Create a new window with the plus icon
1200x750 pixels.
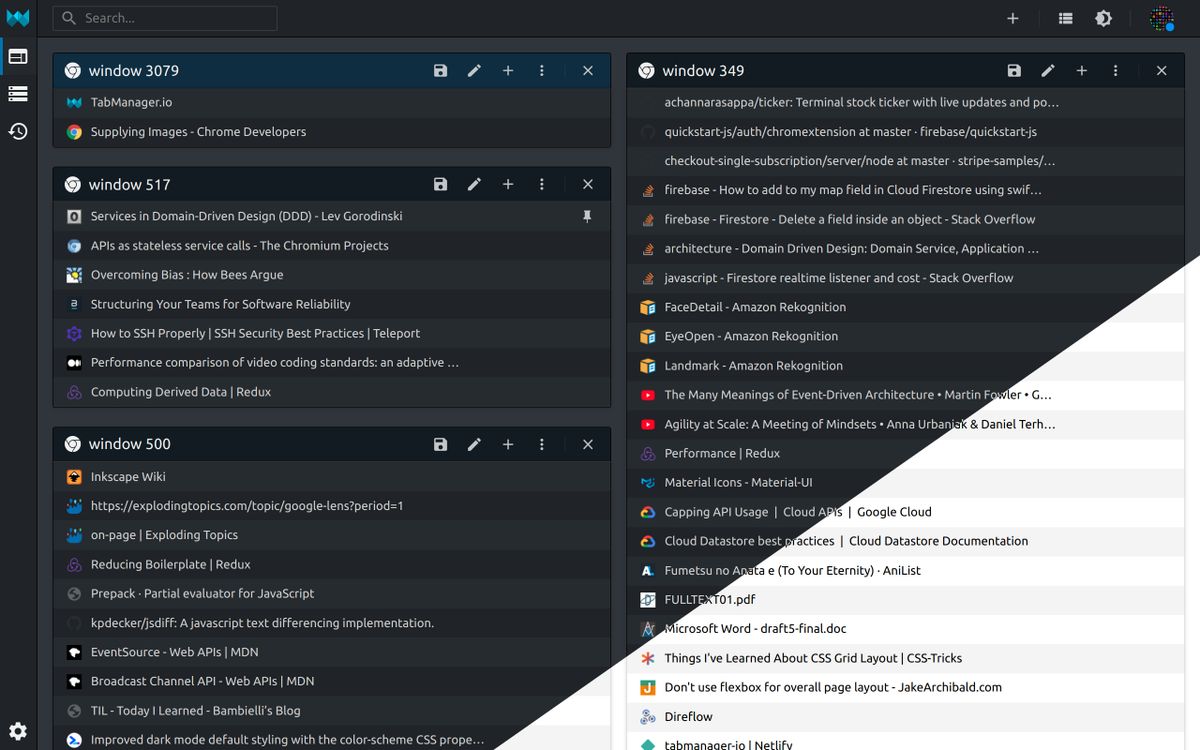pyautogui.click(x=1012, y=18)
